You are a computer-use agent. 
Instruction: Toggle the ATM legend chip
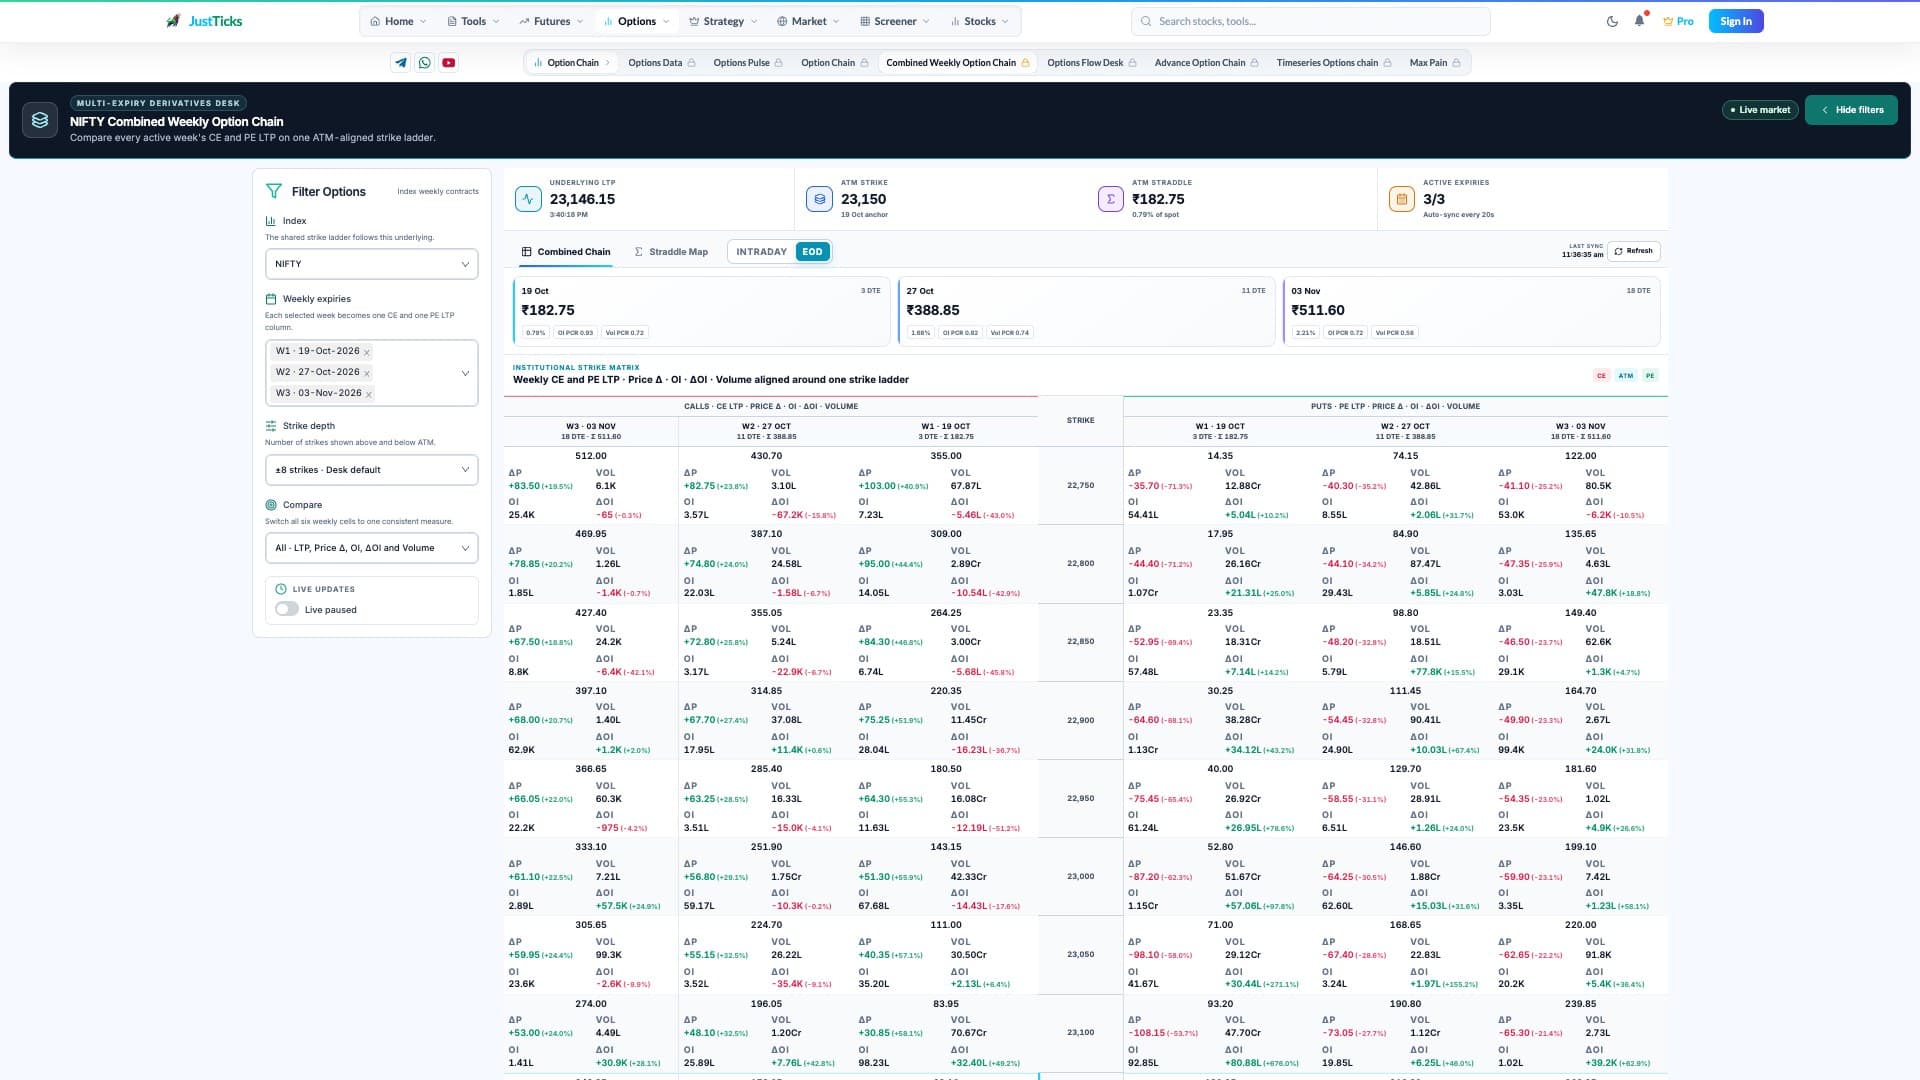1626,376
